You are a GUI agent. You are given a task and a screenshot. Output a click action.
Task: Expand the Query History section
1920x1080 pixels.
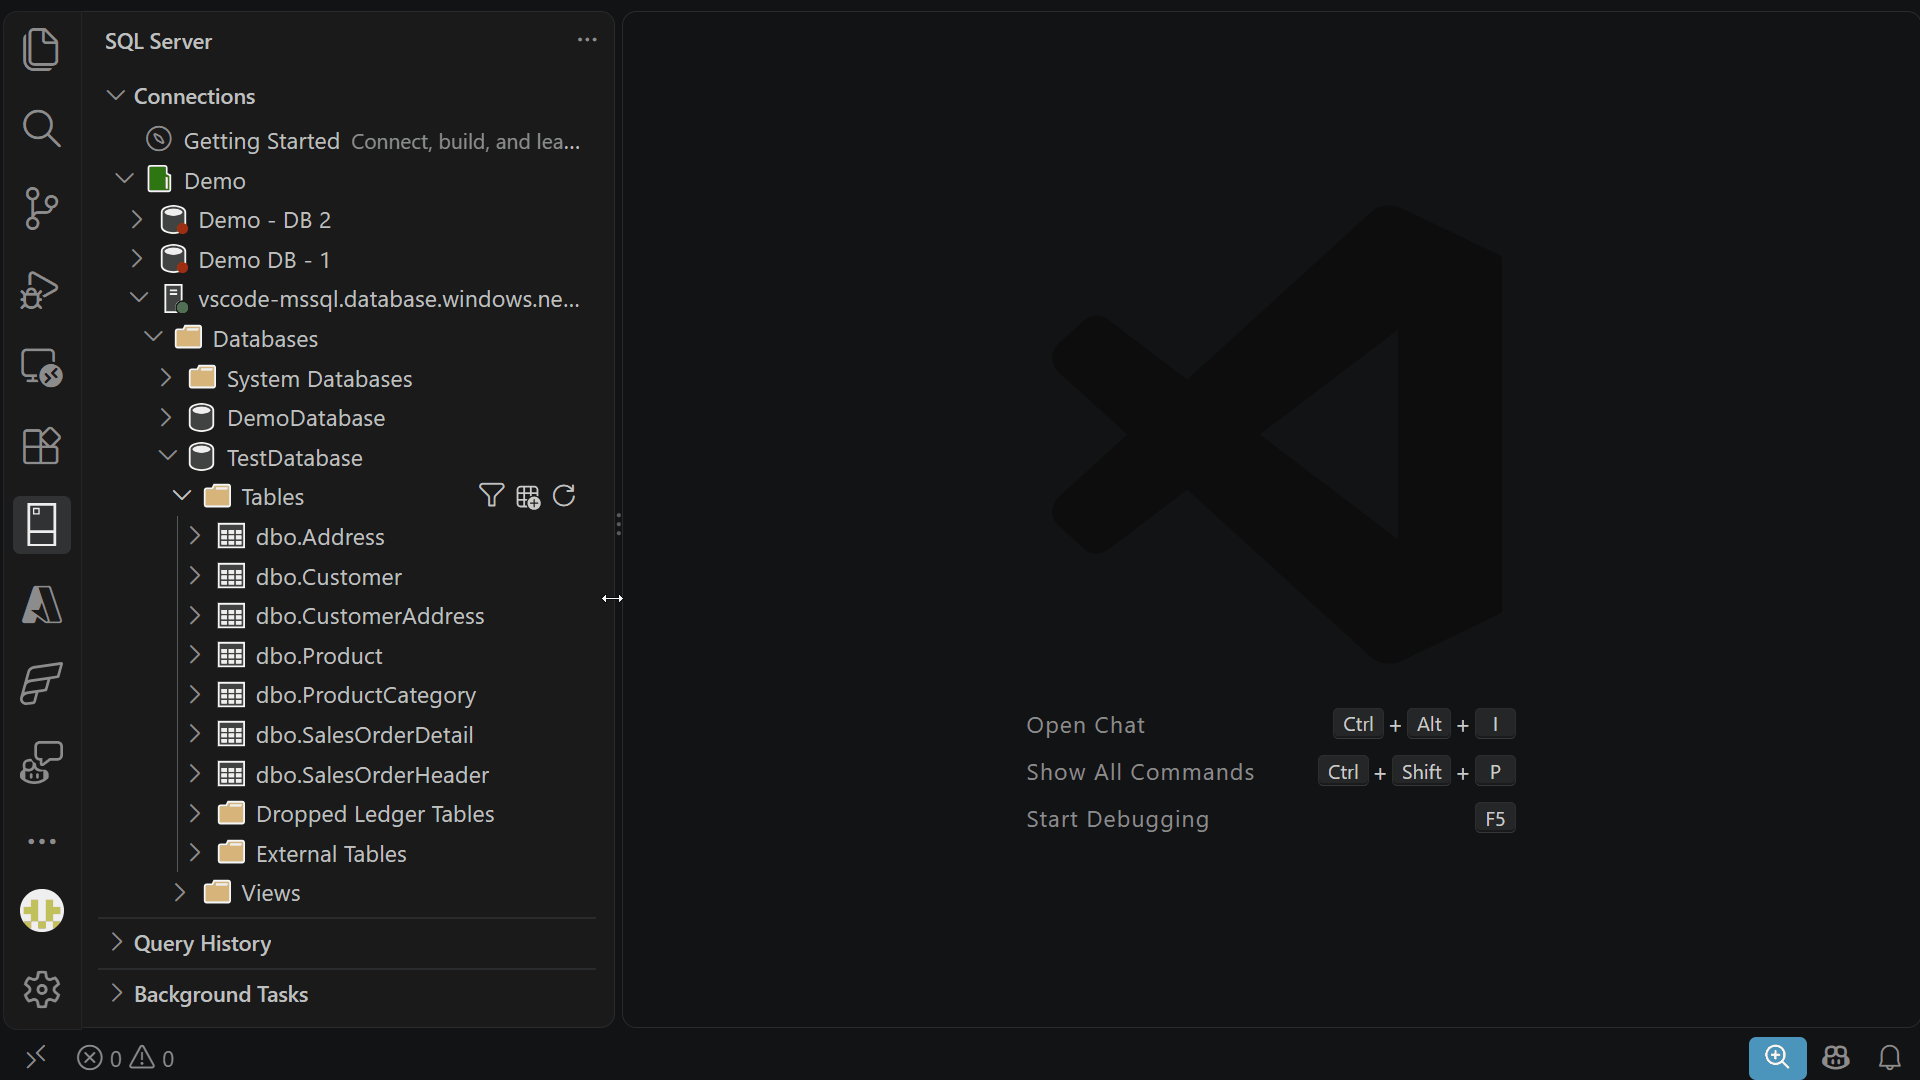(x=116, y=943)
